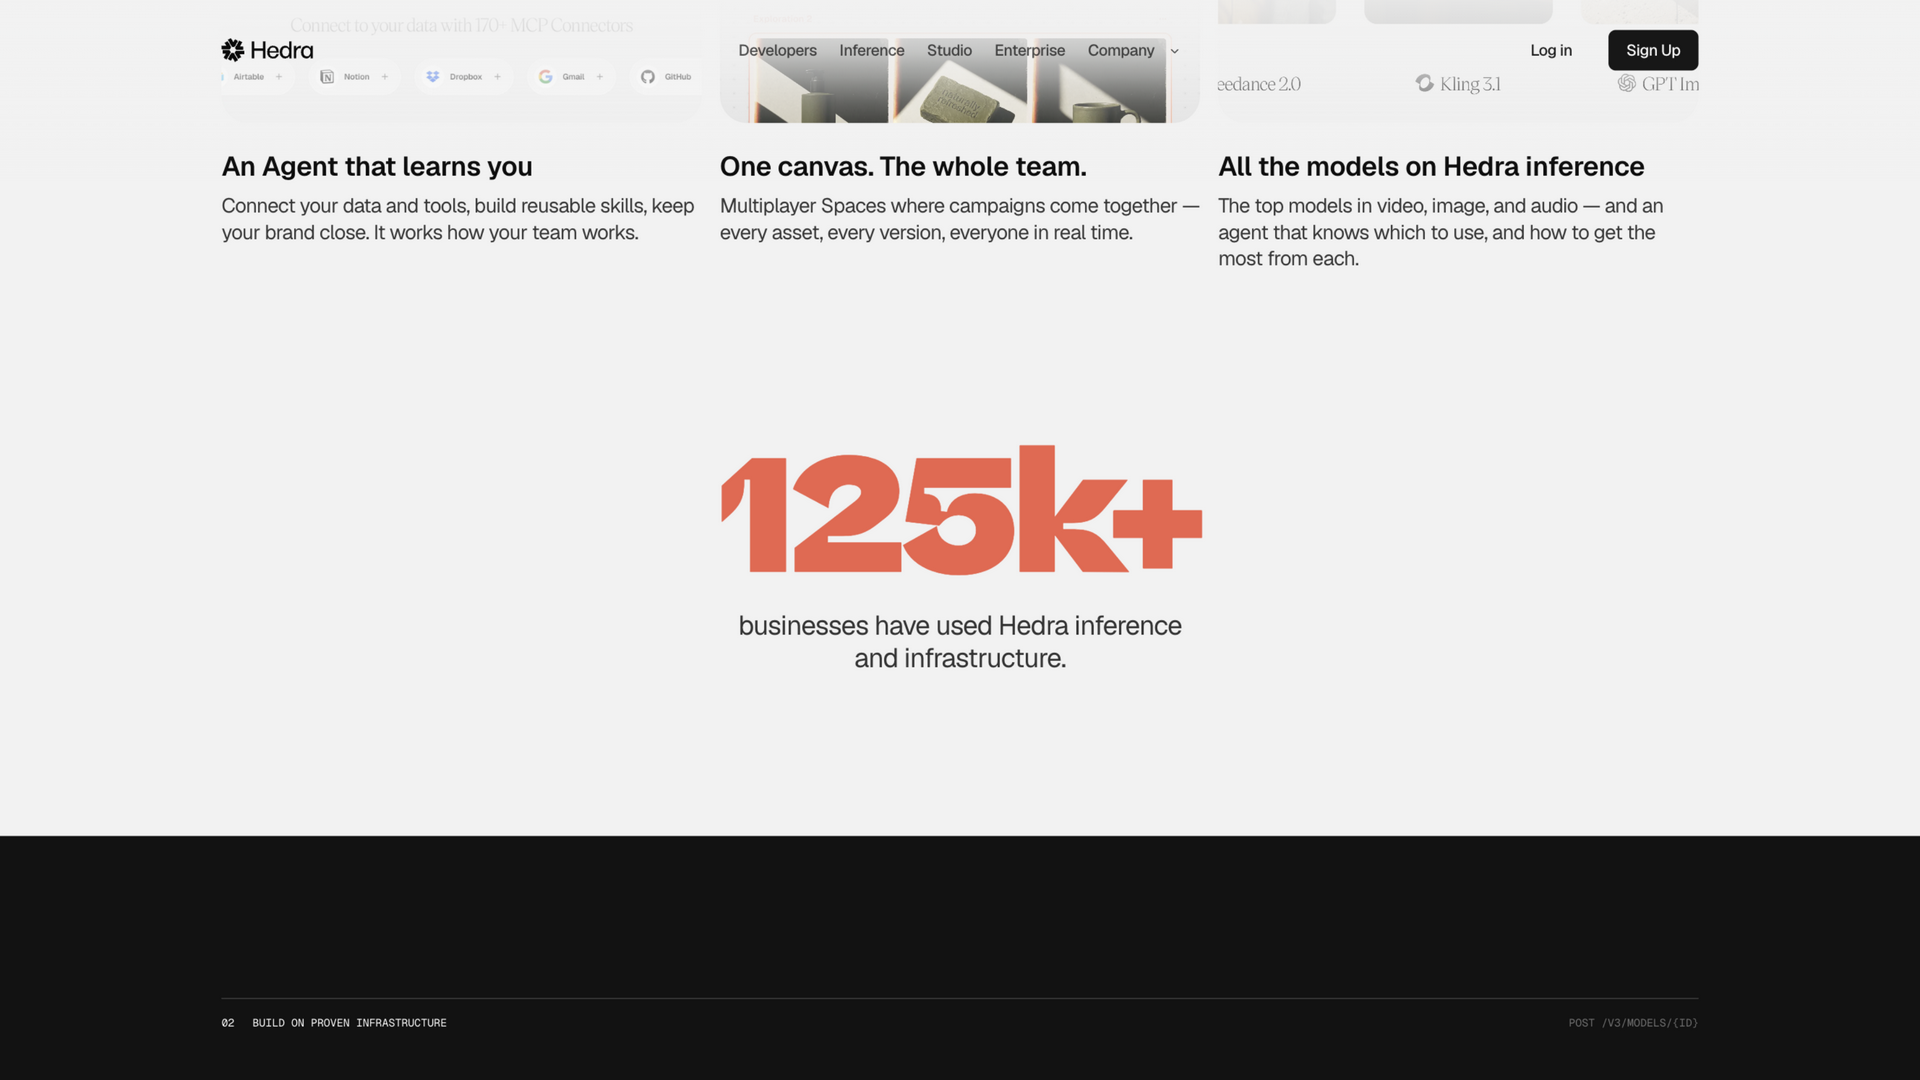
Task: Click the Notion connector icon
Action: (327, 77)
